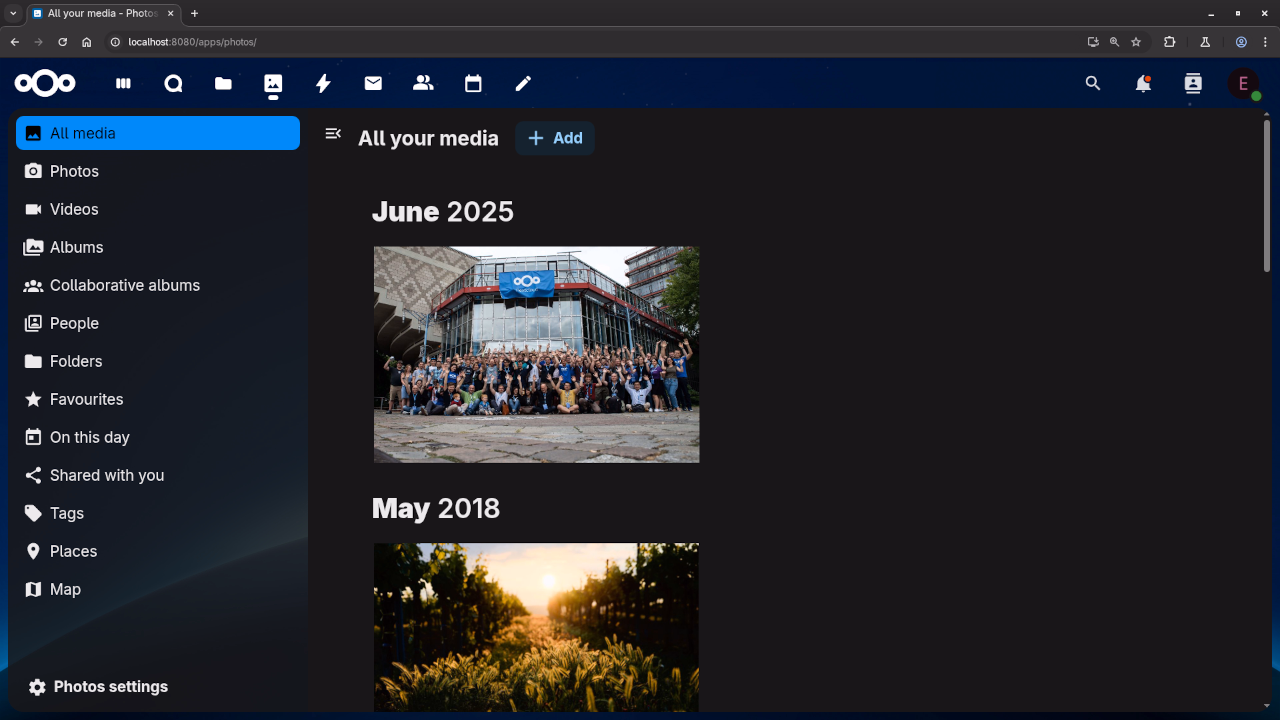Open the Talk app icon

pos(173,84)
